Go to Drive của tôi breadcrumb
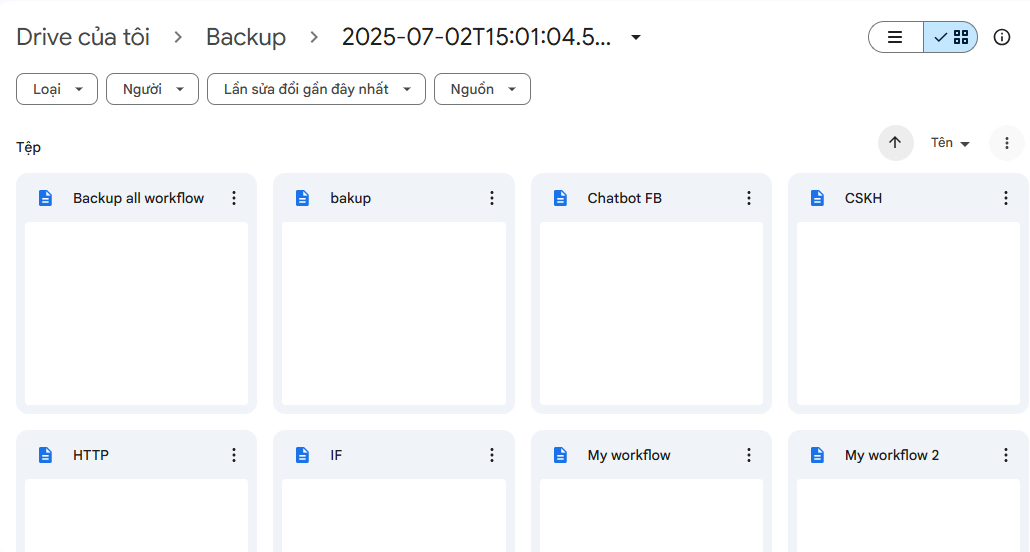The height and width of the screenshot is (552, 1030). click(x=83, y=37)
